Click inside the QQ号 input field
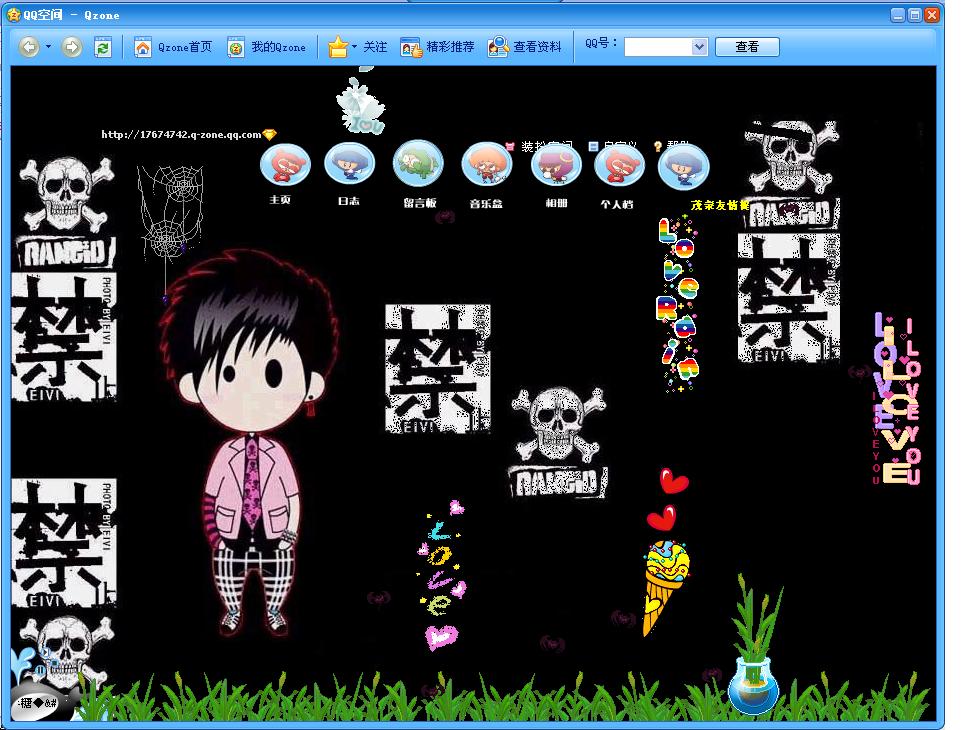The width and height of the screenshot is (962, 730). [x=656, y=47]
